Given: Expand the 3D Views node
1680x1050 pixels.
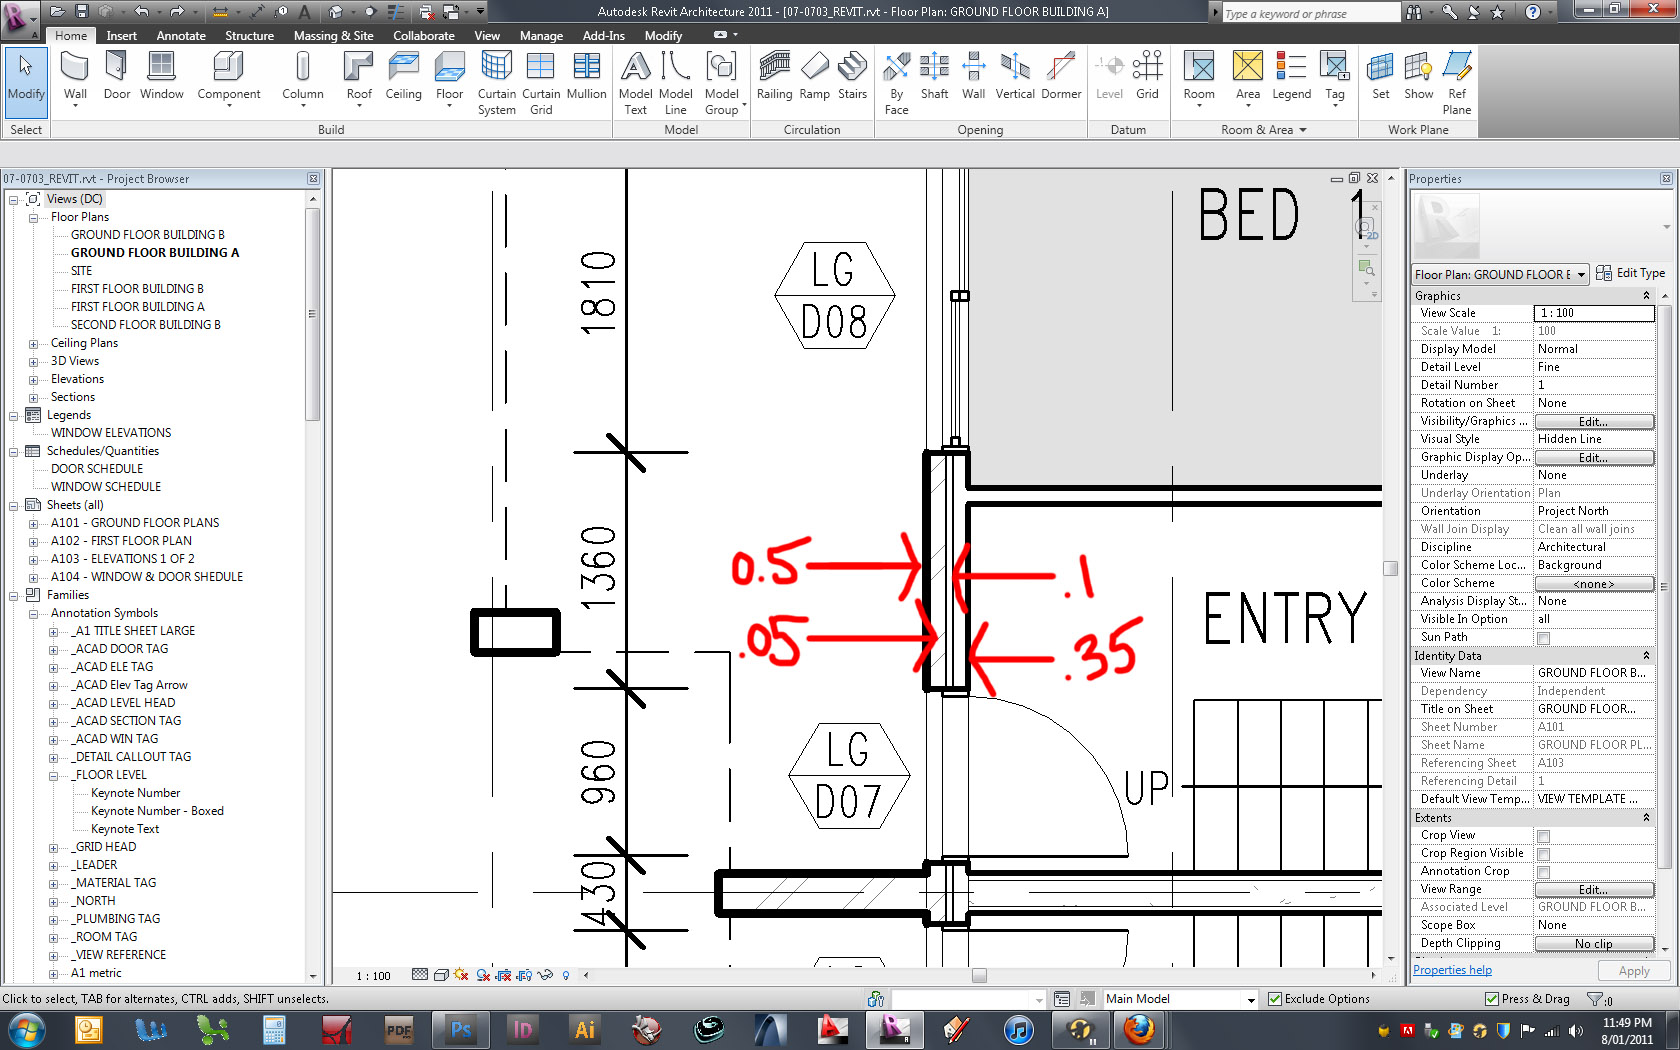Looking at the screenshot, I should click(x=33, y=361).
